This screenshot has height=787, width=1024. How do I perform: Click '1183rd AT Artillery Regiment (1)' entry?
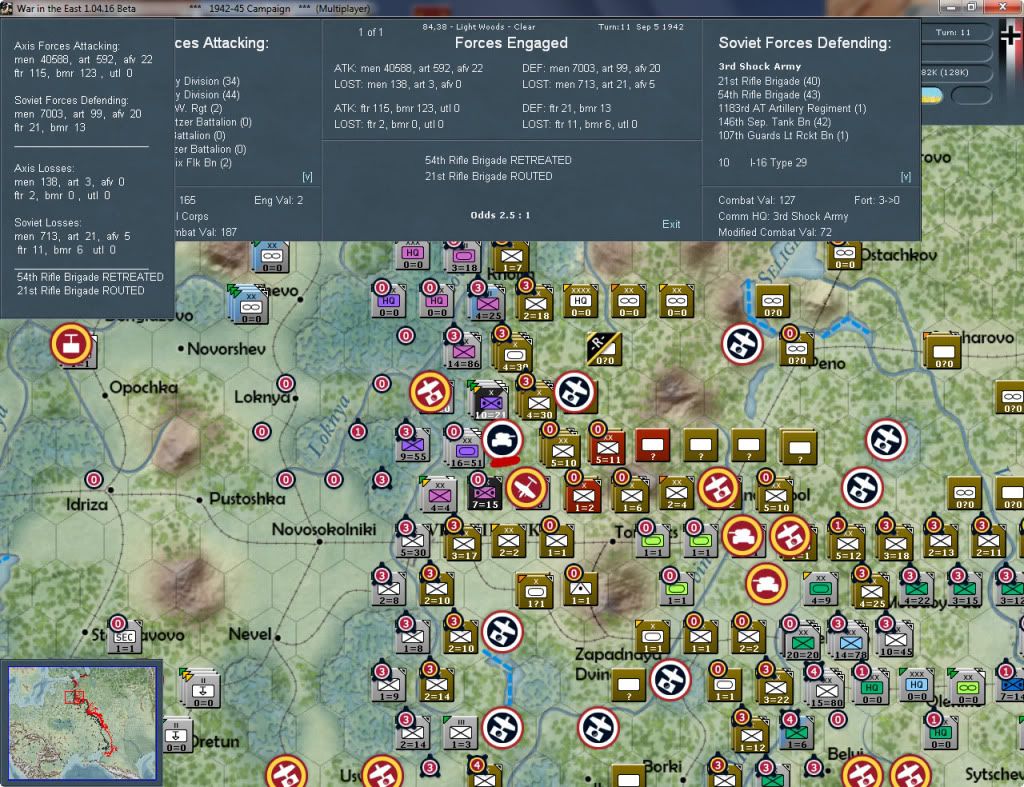[x=792, y=108]
